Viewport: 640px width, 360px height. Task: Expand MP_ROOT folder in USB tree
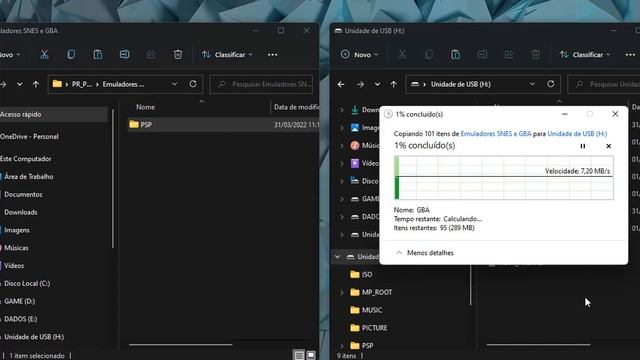click(x=342, y=292)
